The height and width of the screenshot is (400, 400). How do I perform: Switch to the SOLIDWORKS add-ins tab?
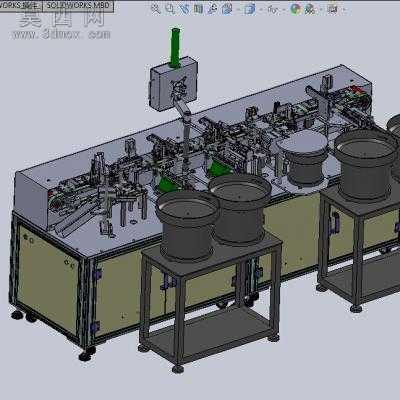pyautogui.click(x=21, y=6)
